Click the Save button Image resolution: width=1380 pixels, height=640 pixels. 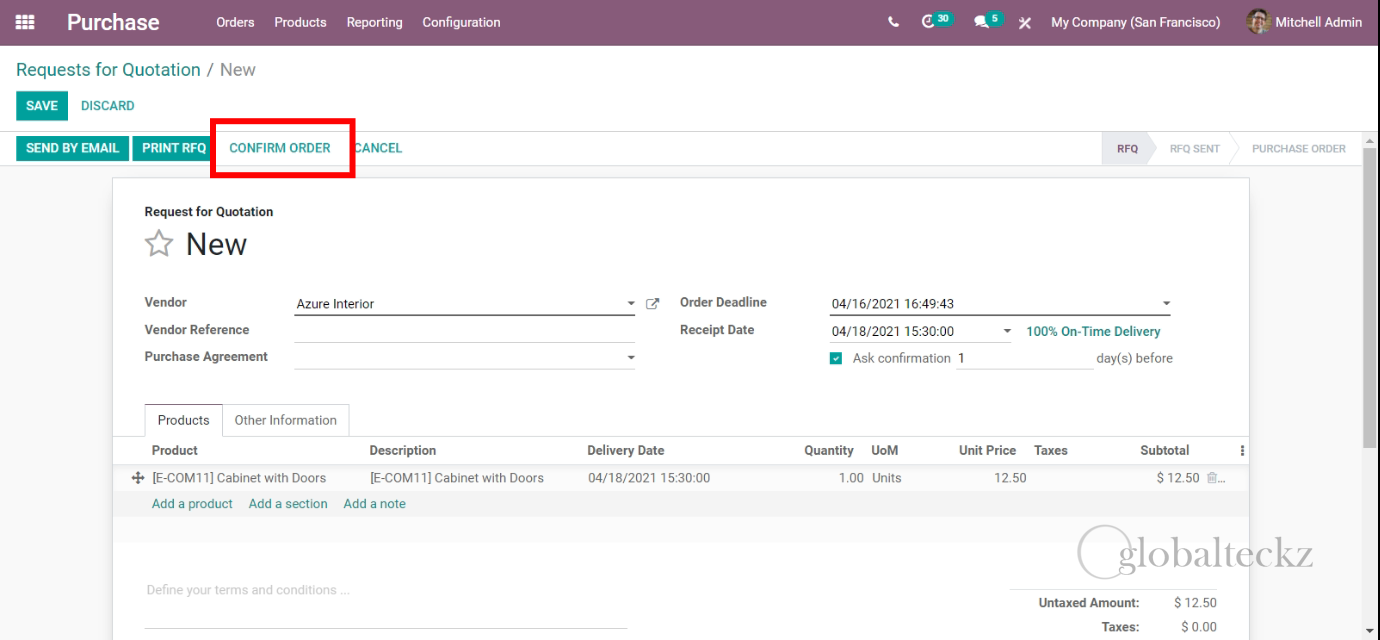point(42,106)
